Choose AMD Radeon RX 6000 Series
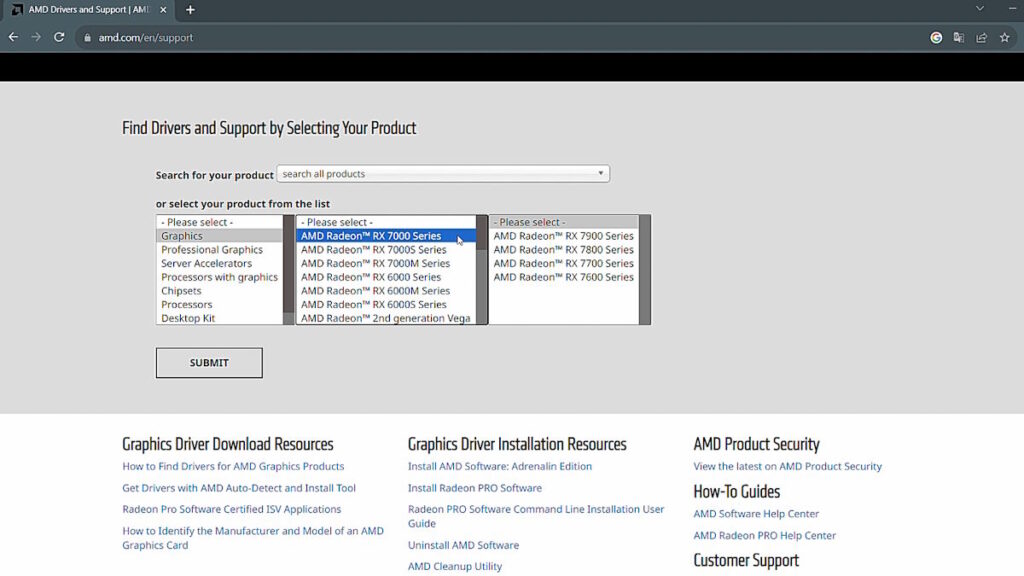The width and height of the screenshot is (1024, 576). click(371, 277)
